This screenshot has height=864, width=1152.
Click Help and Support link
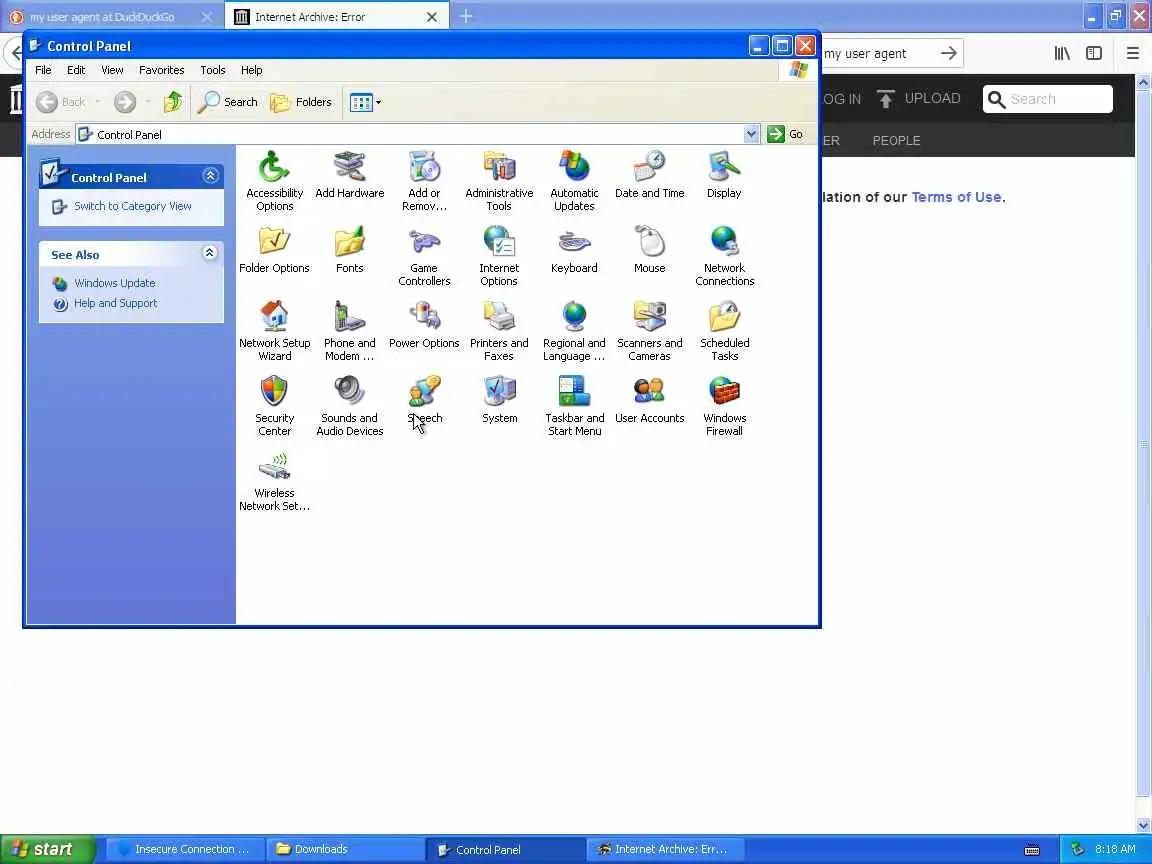(115, 303)
